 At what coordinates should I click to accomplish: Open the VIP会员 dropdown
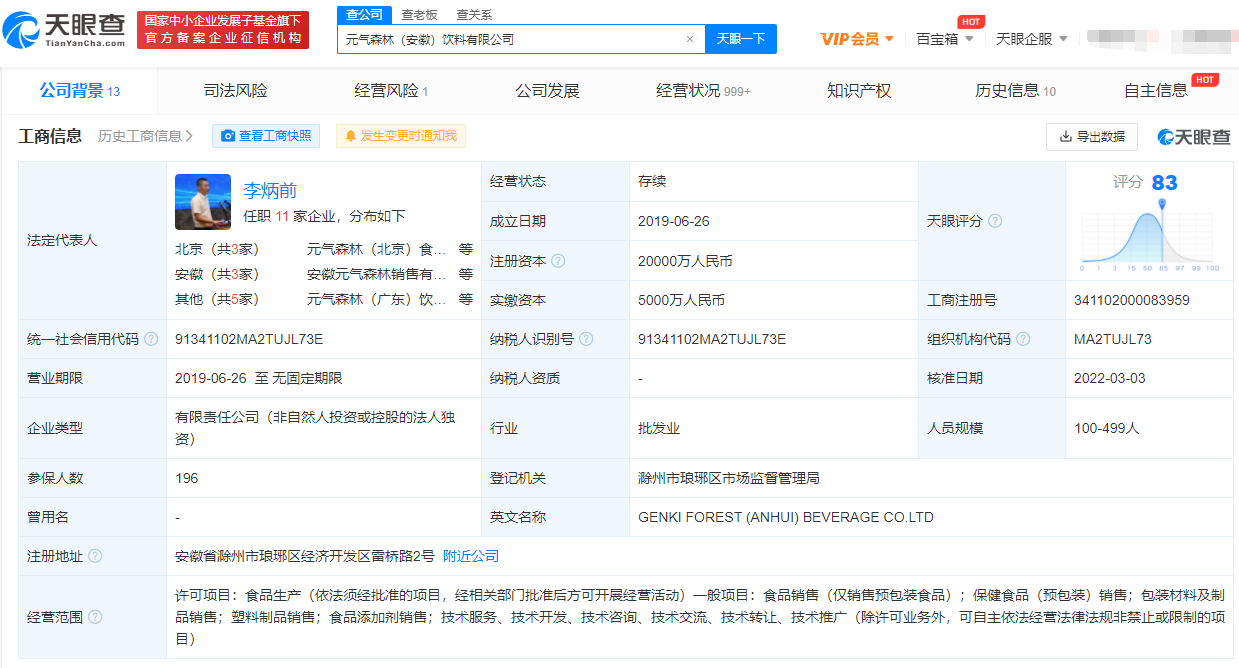coord(857,39)
